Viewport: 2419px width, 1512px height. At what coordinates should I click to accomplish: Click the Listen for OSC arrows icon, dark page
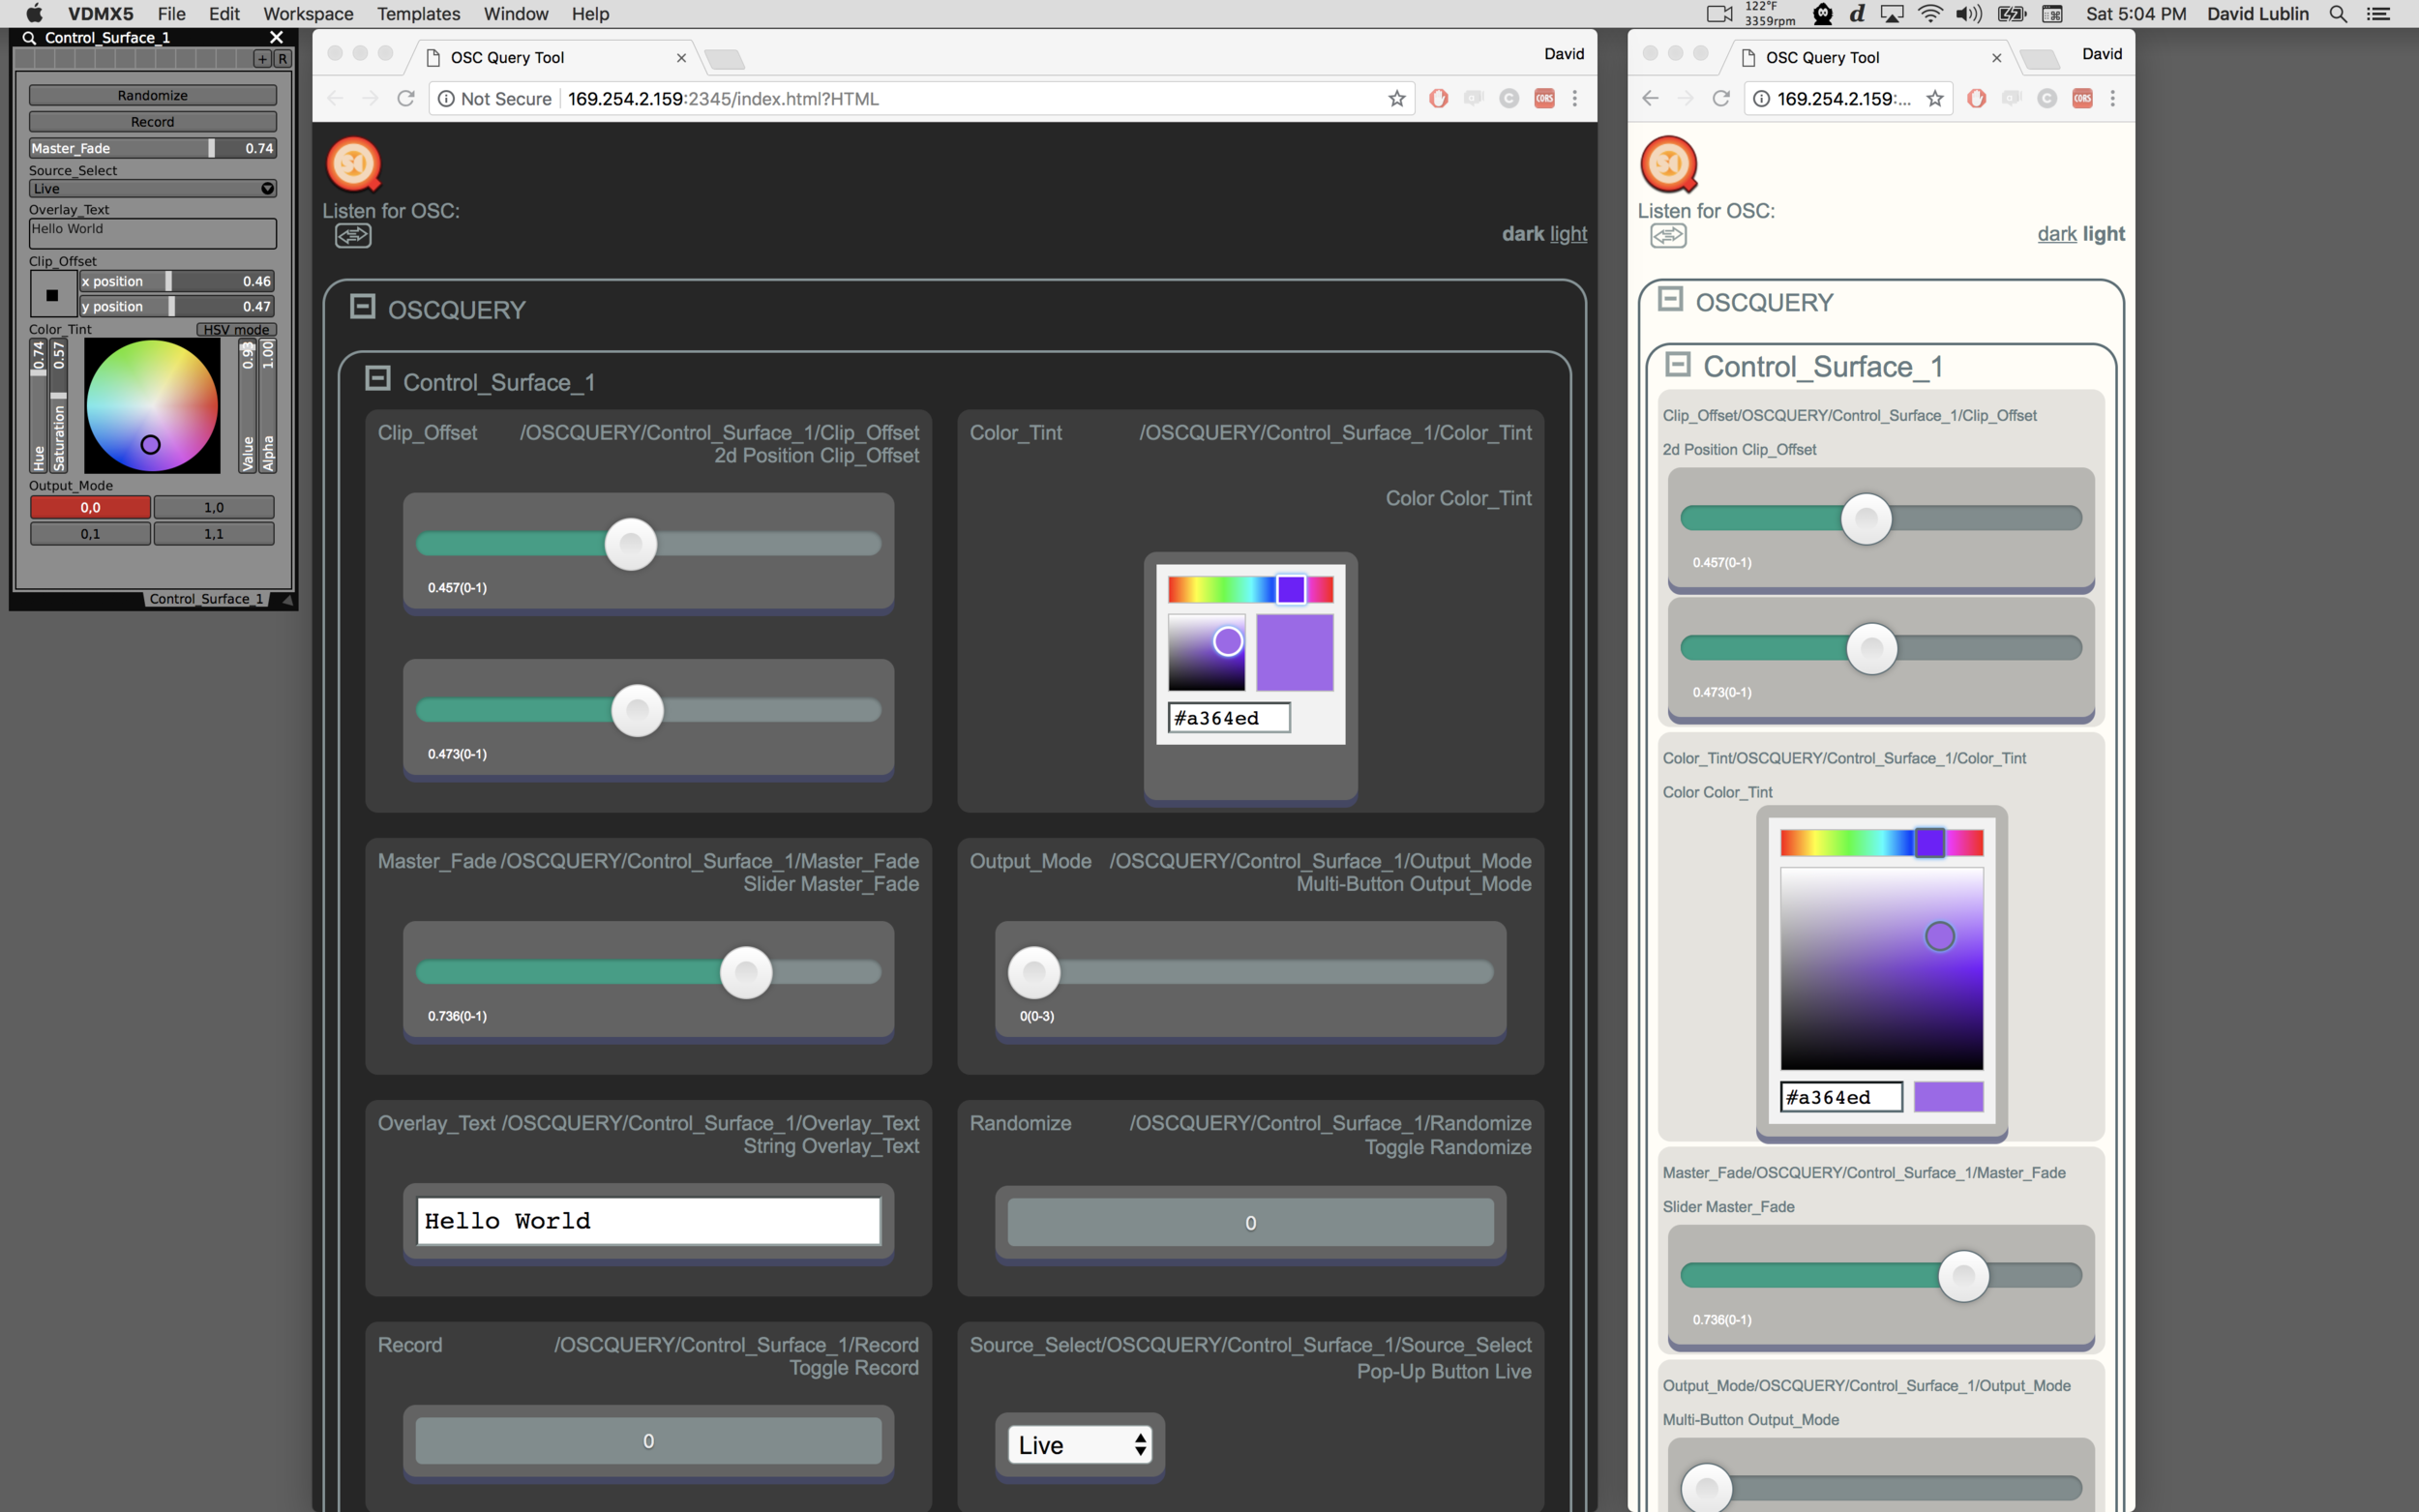[353, 236]
